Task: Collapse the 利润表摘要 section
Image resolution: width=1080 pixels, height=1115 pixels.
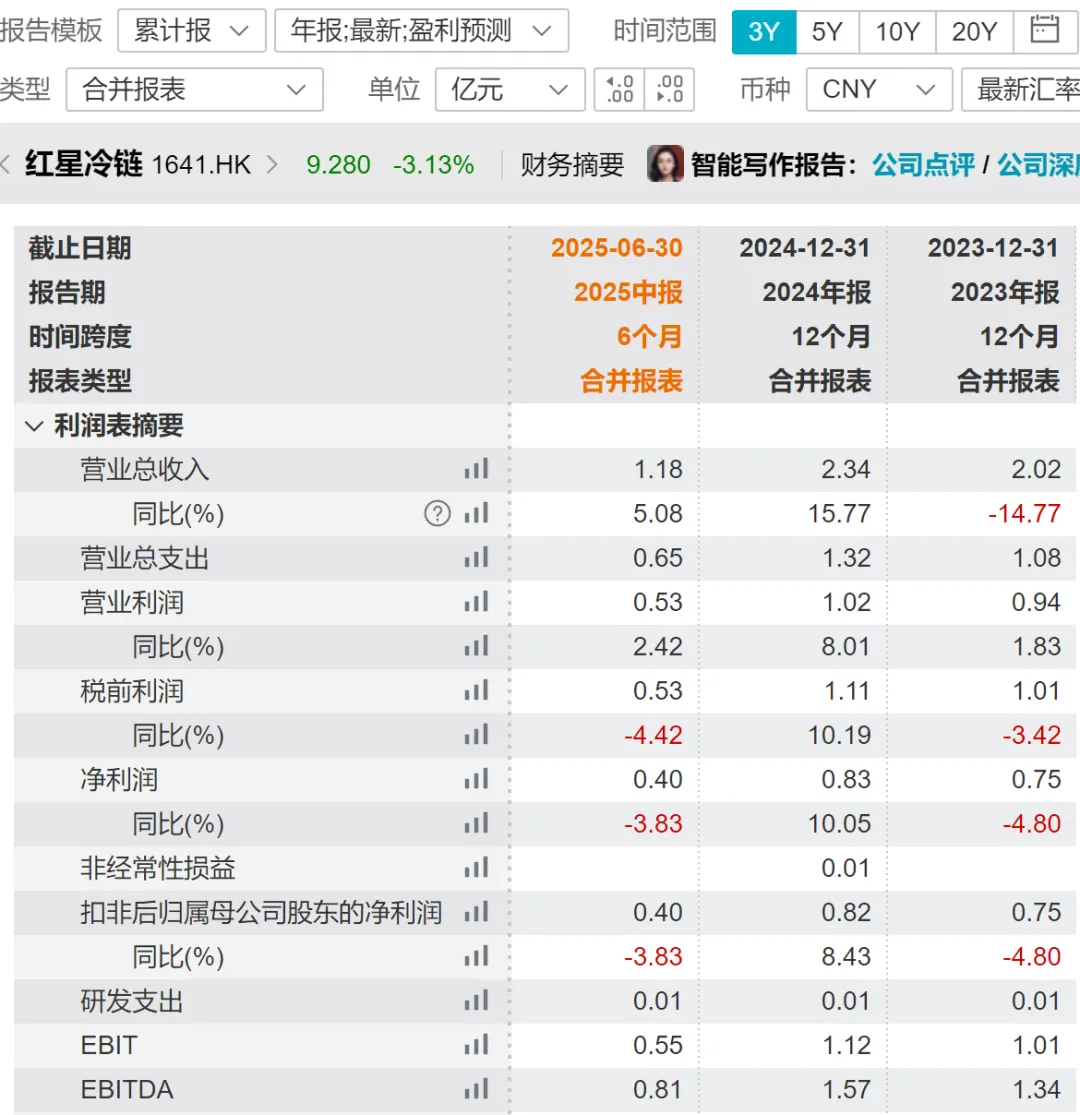Action: click(33, 426)
